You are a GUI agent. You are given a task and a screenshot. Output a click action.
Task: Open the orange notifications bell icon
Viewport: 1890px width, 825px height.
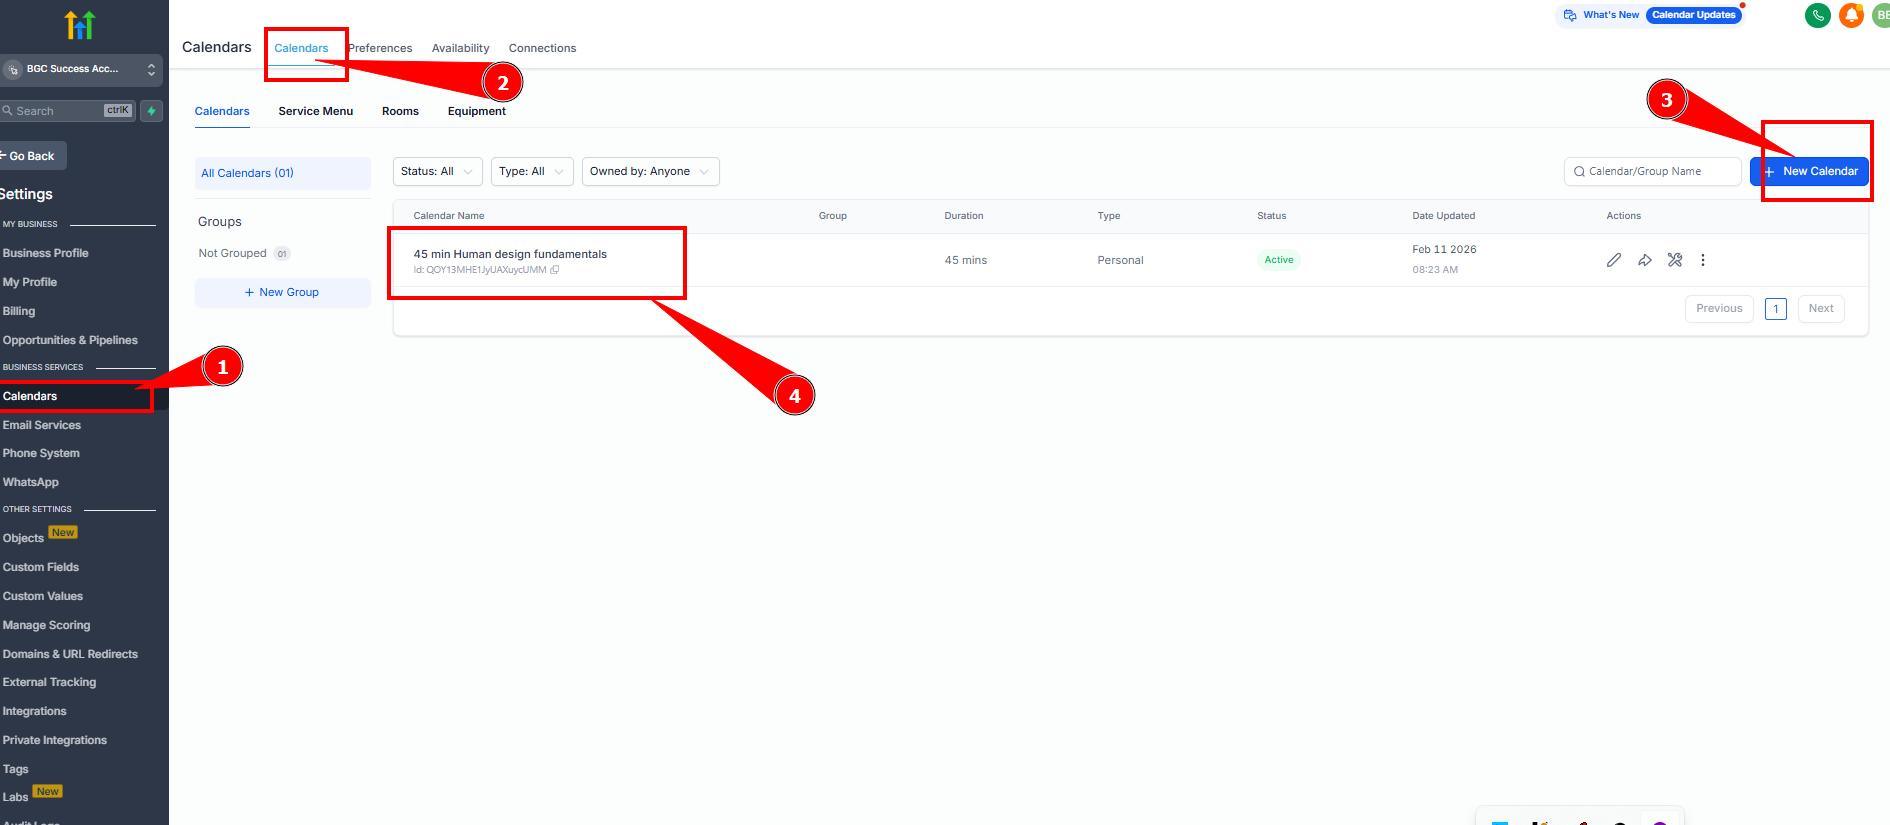click(1850, 15)
